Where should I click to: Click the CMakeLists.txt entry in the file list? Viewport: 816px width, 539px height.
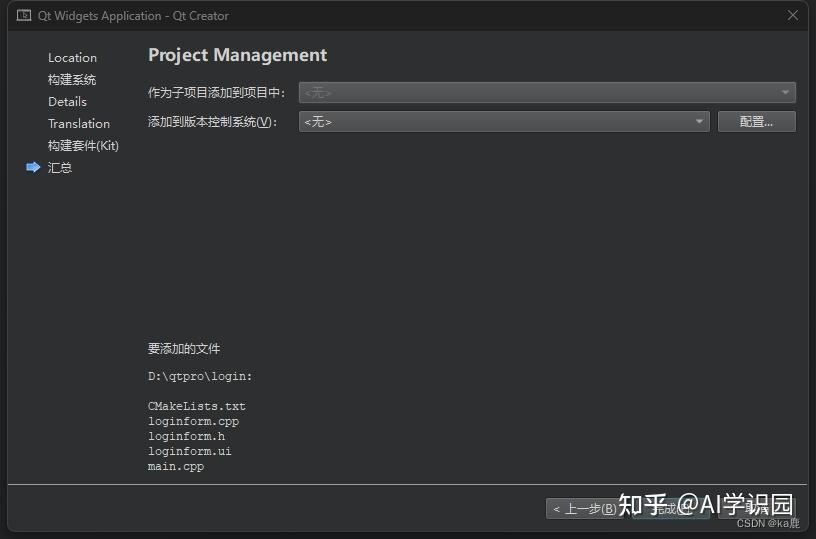click(196, 406)
